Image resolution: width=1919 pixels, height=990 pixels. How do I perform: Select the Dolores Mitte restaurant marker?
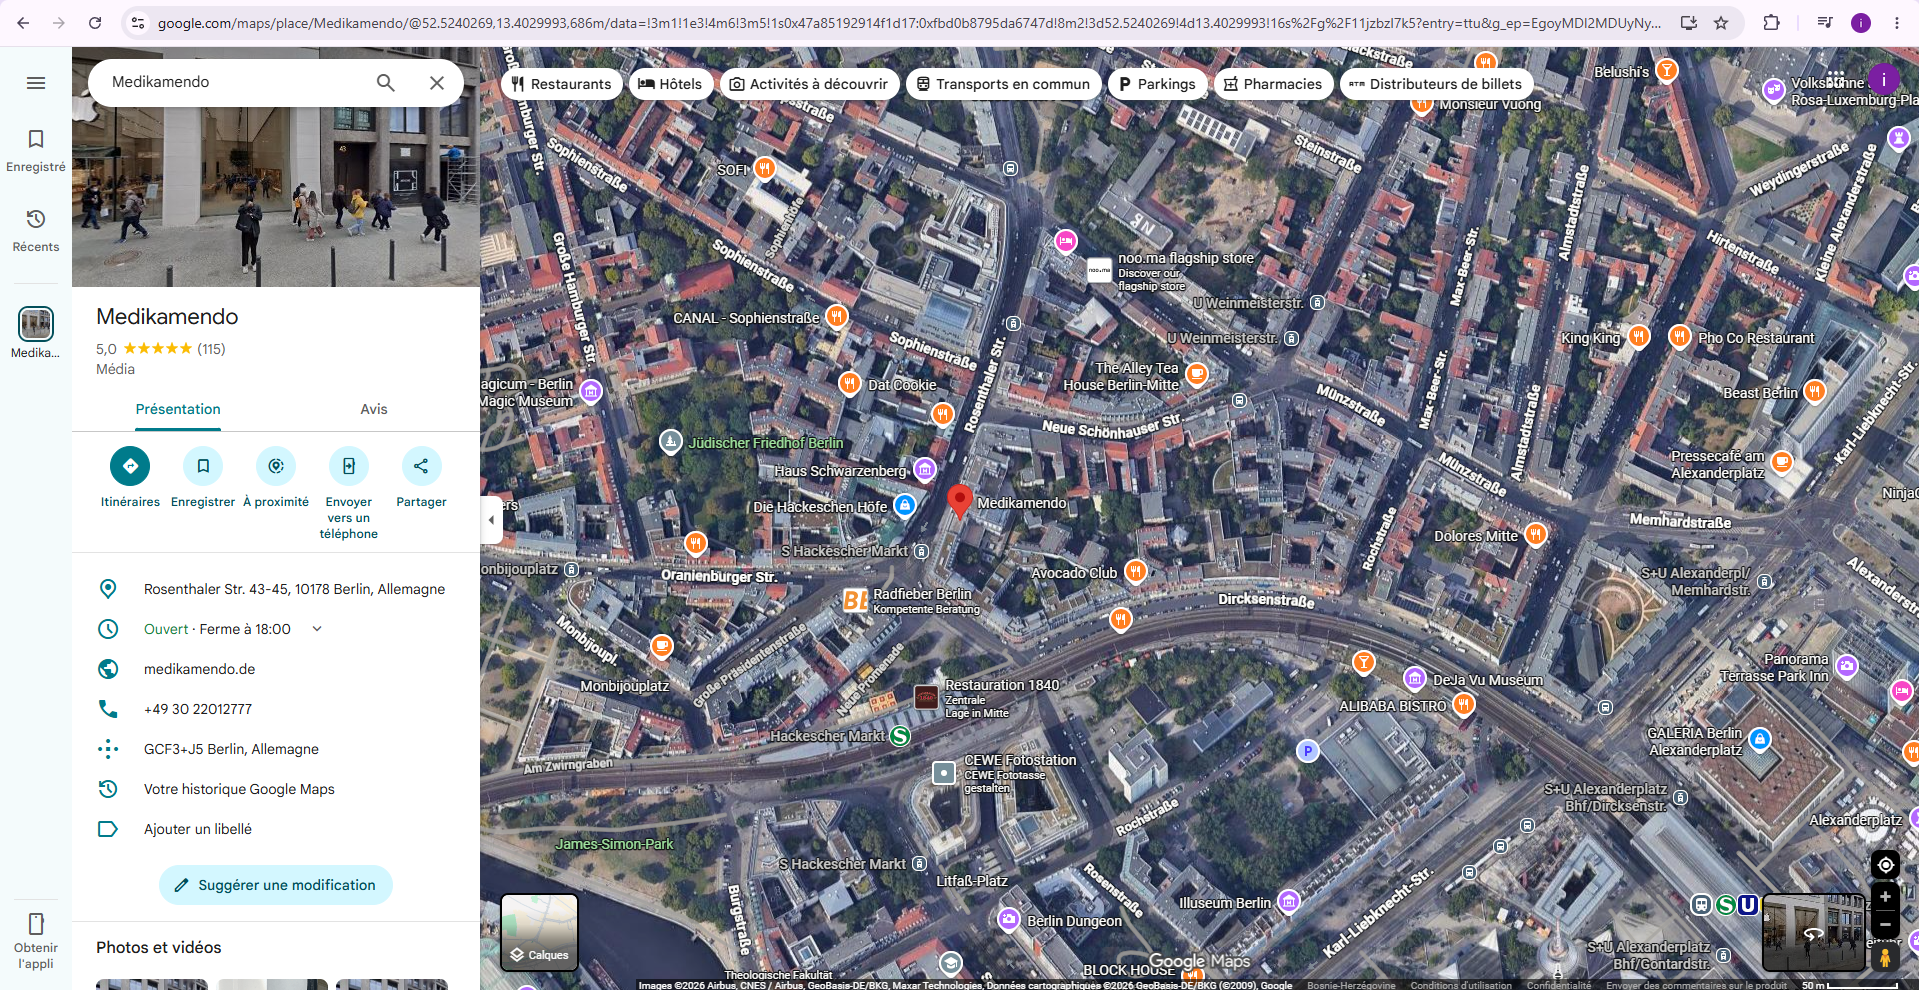[1535, 535]
